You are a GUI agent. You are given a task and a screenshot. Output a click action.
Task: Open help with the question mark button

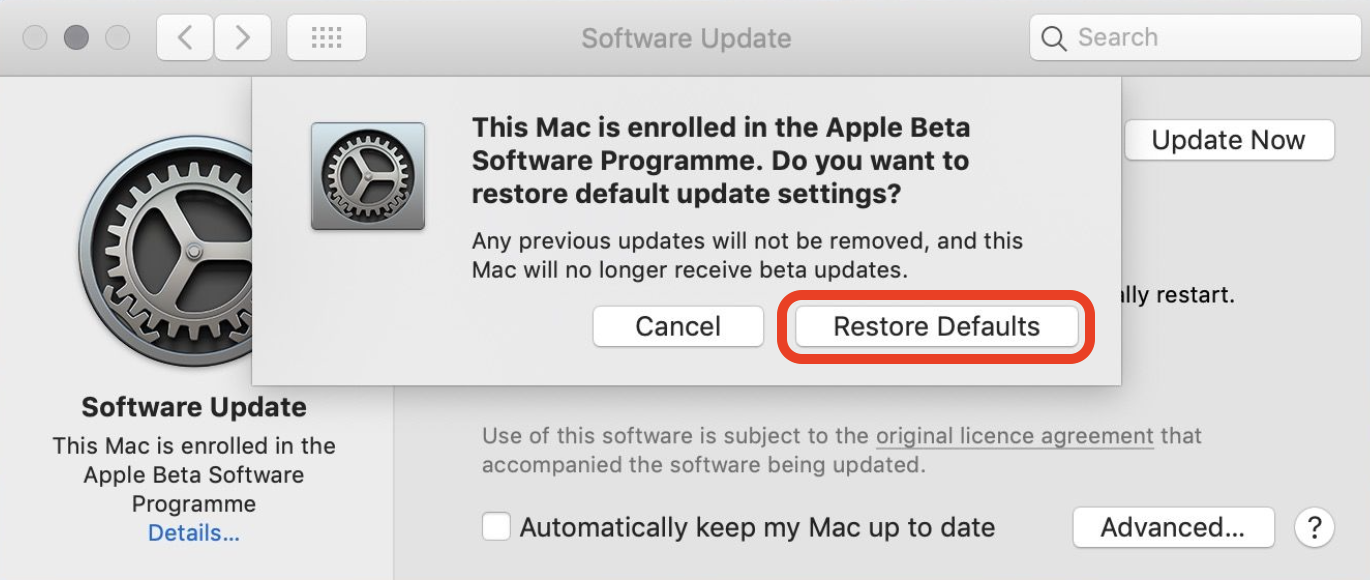coord(1315,527)
